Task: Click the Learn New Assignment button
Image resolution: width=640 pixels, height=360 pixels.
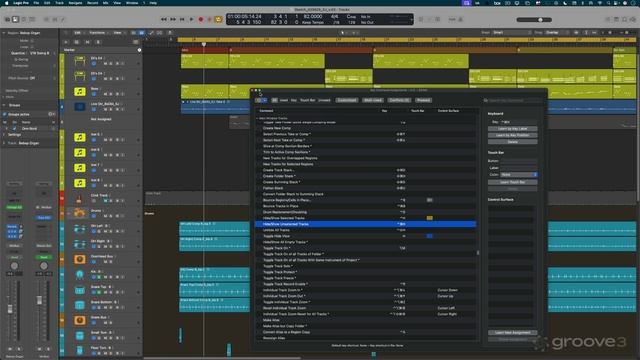Action: 512,332
